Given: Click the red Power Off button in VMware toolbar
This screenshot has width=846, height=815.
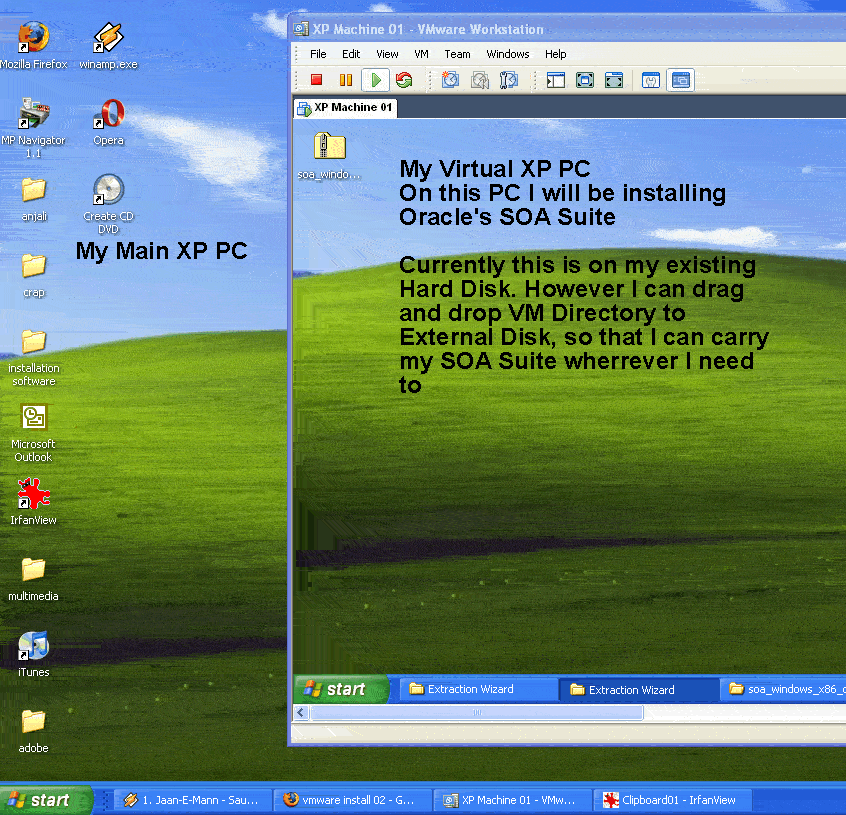Looking at the screenshot, I should (x=317, y=80).
